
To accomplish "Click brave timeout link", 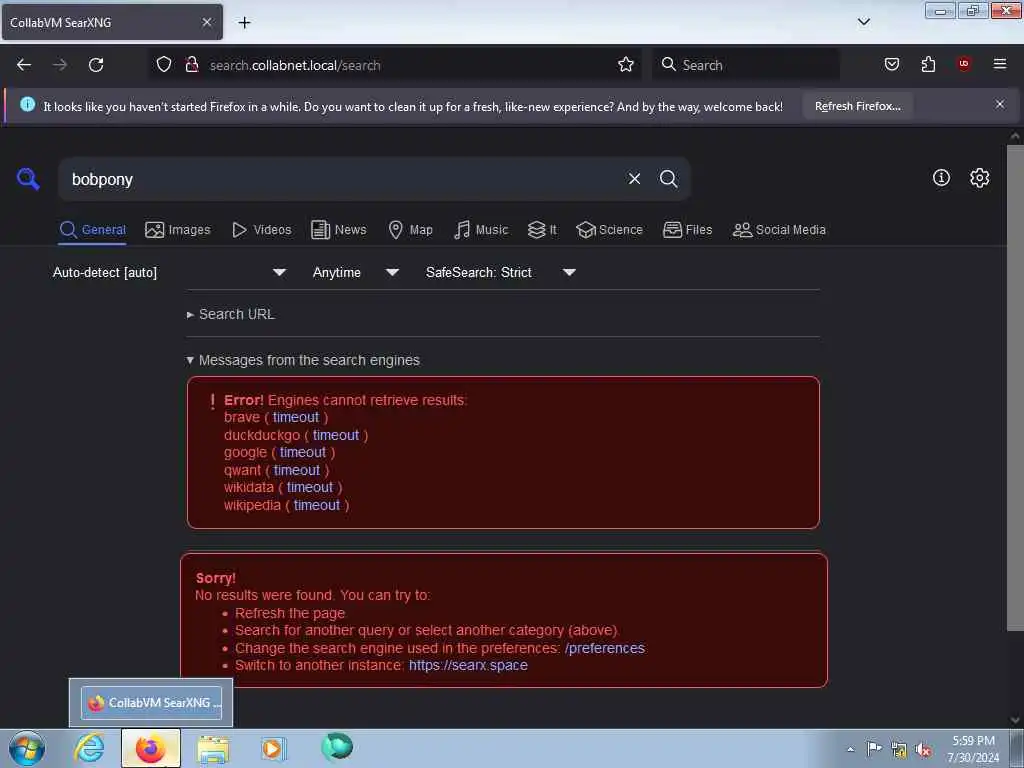I will (x=296, y=417).
